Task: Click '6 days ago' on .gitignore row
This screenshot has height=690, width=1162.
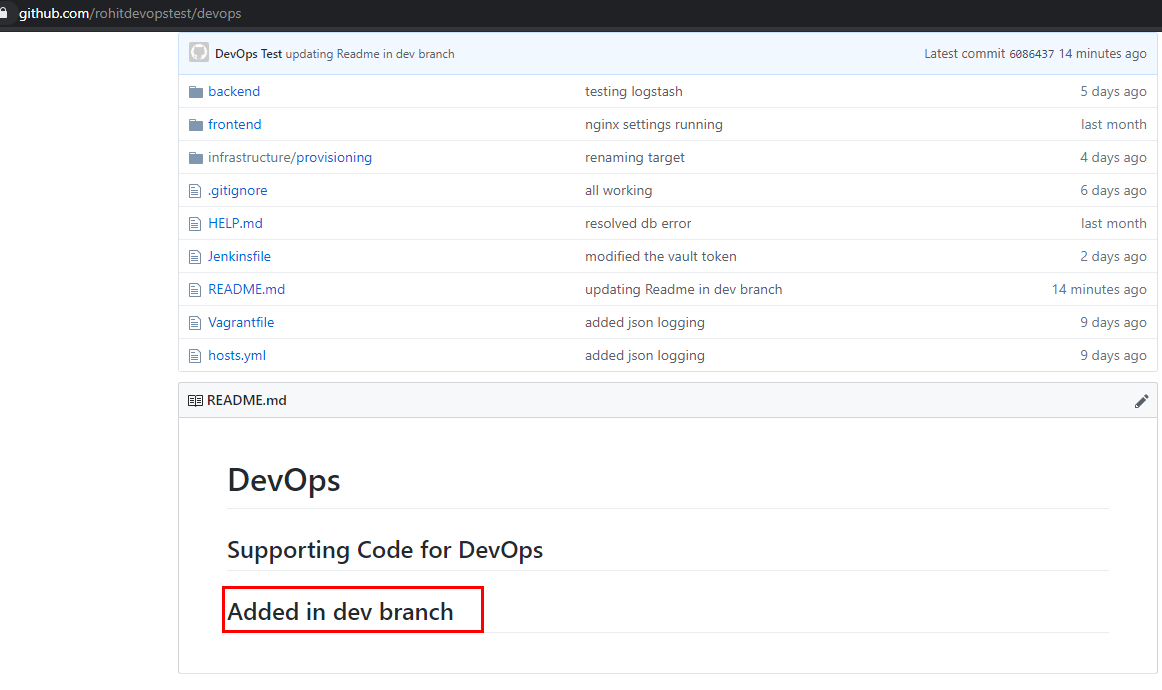Action: [1113, 190]
